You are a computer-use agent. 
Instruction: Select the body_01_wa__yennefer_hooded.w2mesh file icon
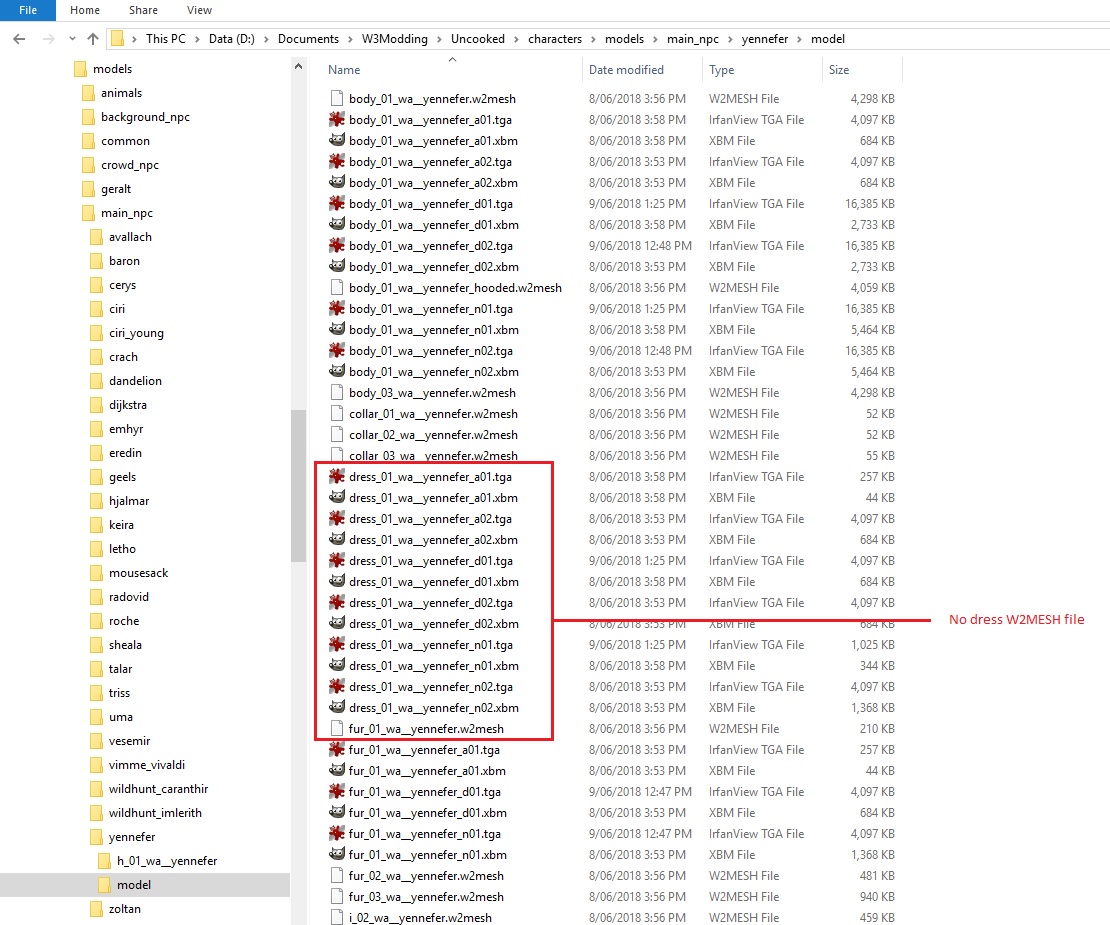pyautogui.click(x=337, y=287)
